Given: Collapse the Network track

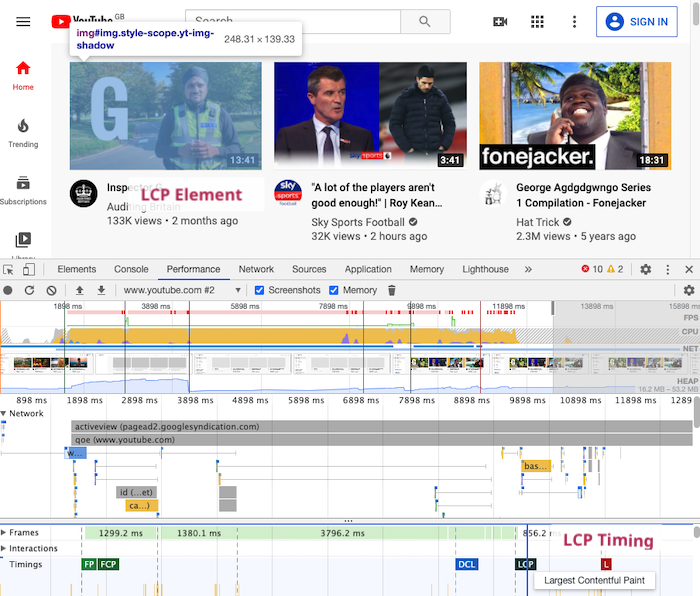Looking at the screenshot, I should pos(4,413).
